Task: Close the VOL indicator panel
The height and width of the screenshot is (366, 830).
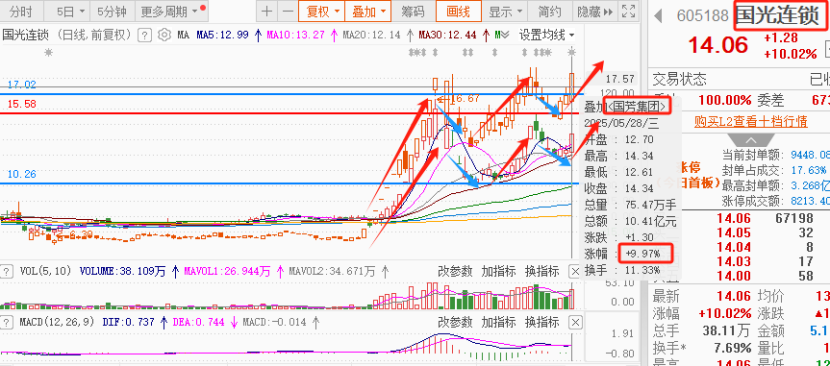Action: coord(575,272)
